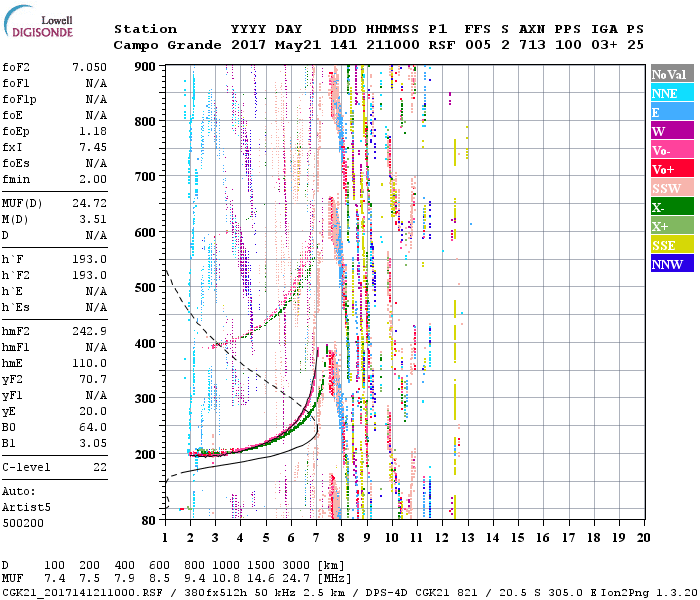
Task: Click the 900 km height axis label
Action: click(145, 67)
